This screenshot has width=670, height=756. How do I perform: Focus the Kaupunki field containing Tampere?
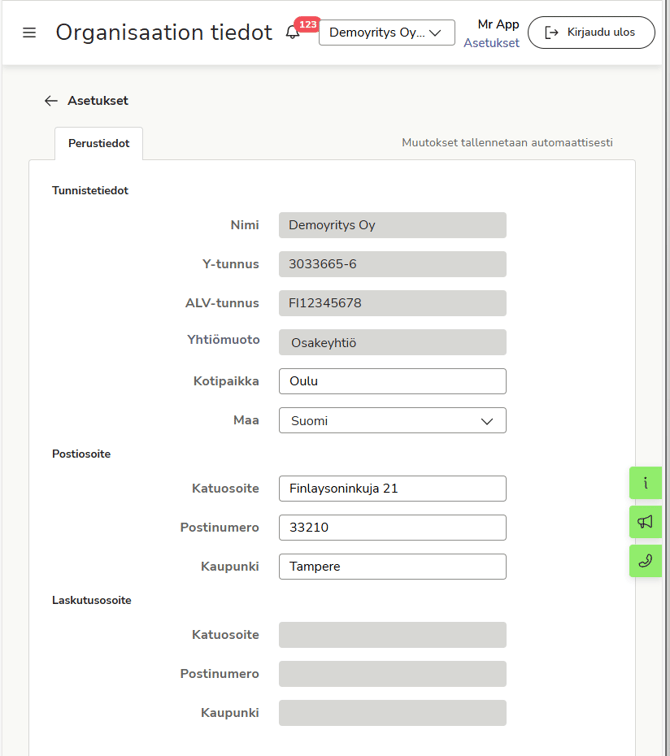point(392,566)
